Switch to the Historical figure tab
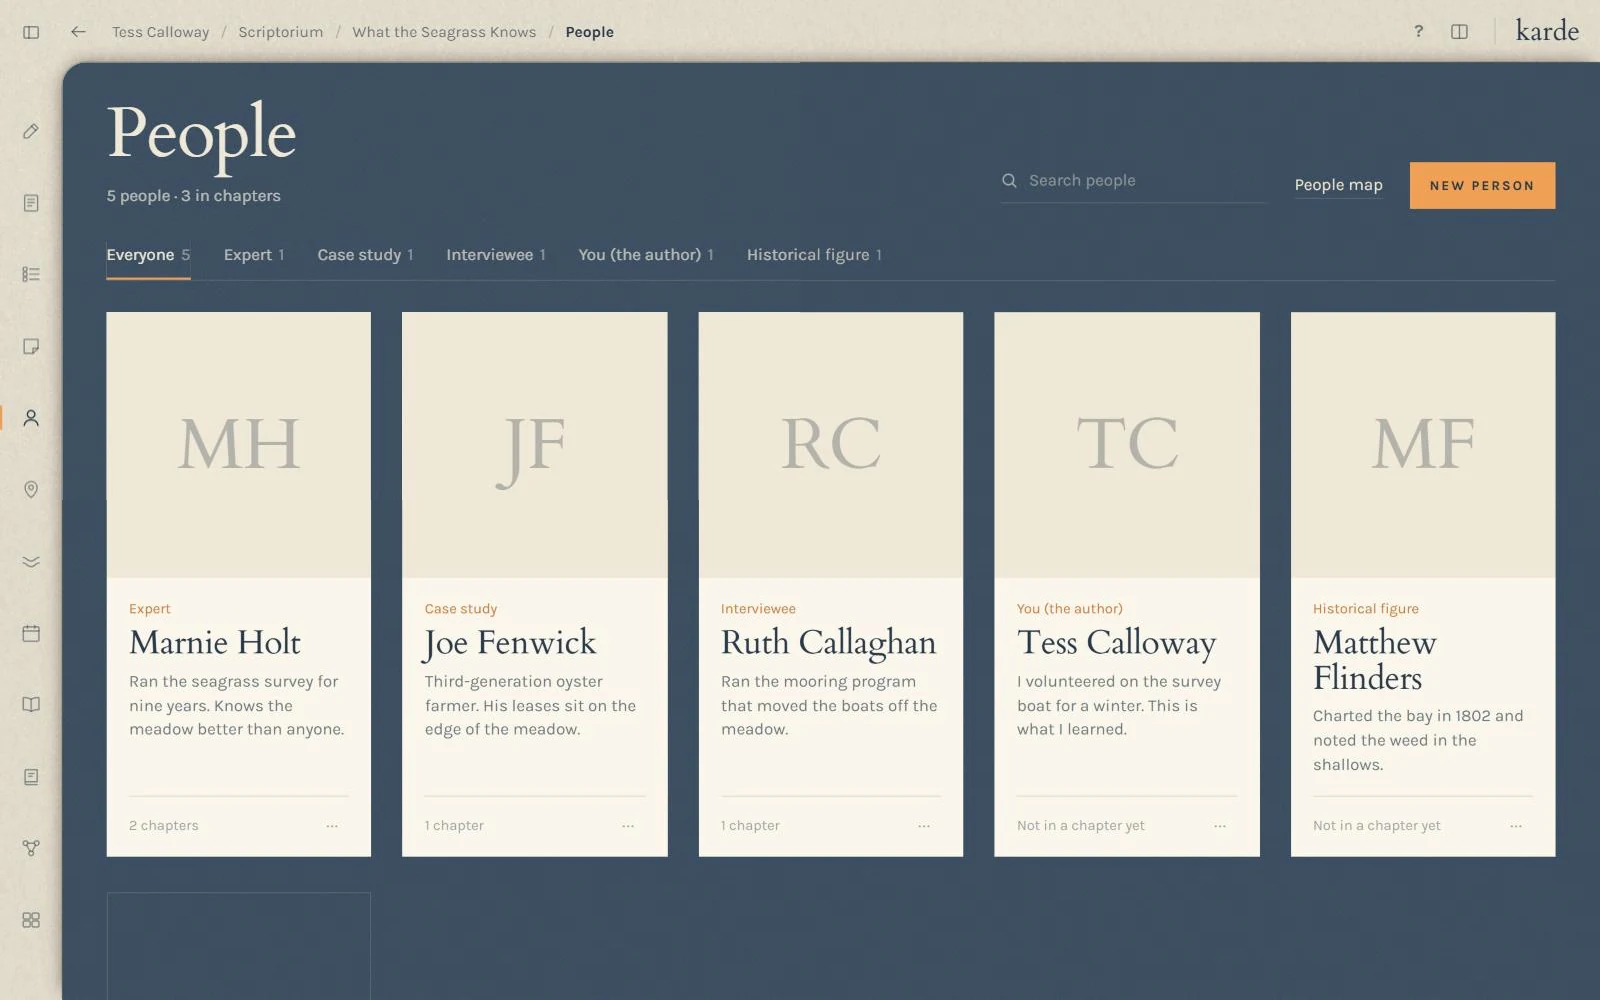 814,255
